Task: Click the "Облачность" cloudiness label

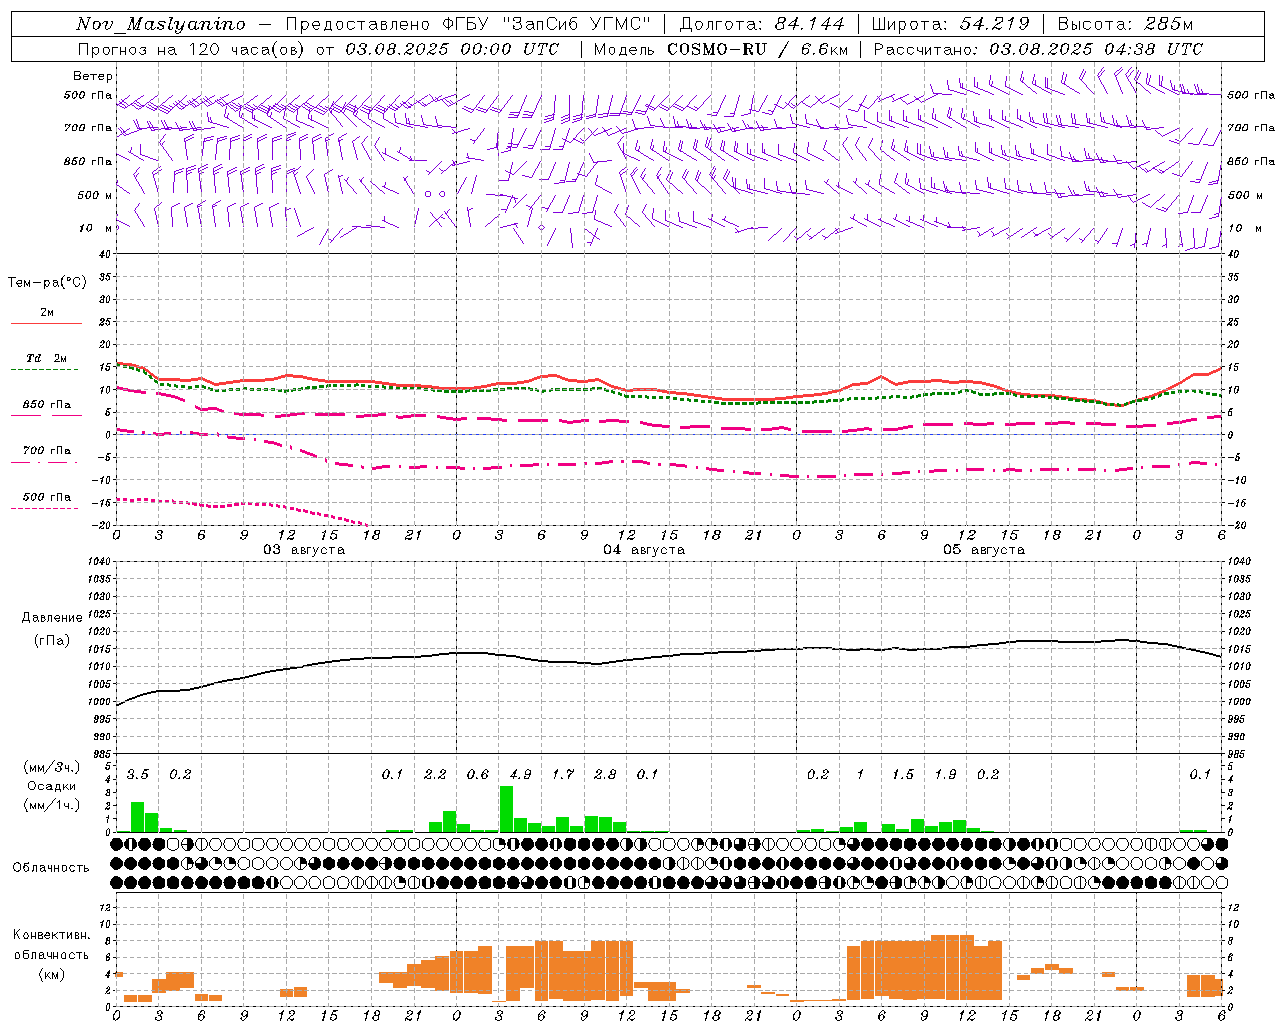Action: 51,868
